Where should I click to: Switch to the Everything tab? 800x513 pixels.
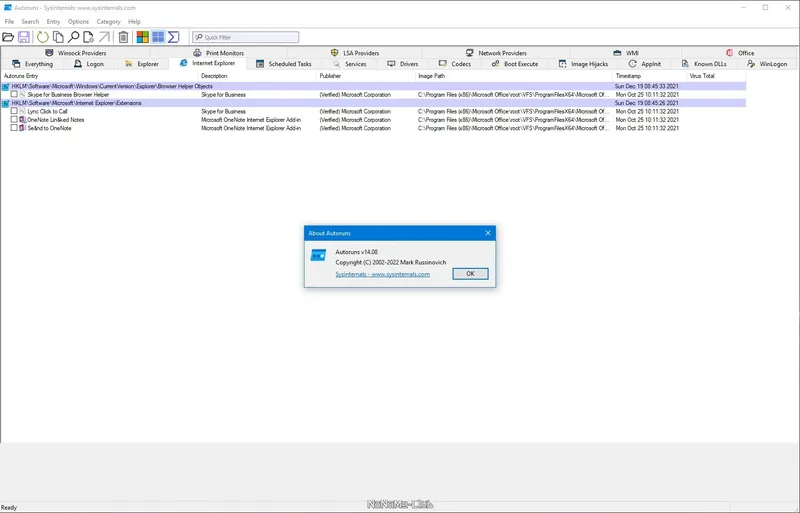(32, 64)
